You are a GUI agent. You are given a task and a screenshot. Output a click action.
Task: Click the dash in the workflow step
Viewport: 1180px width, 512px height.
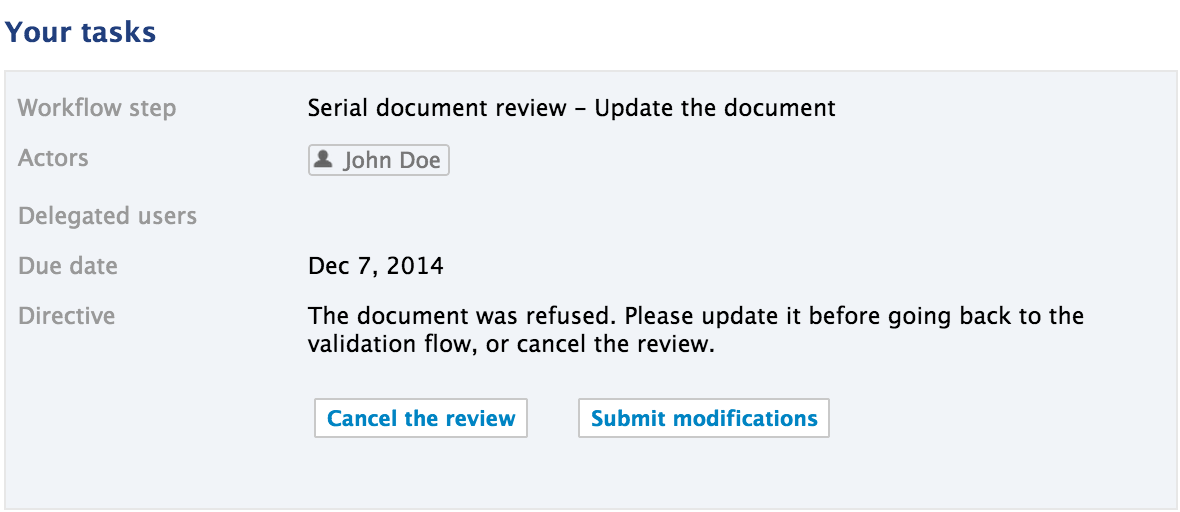(x=580, y=108)
